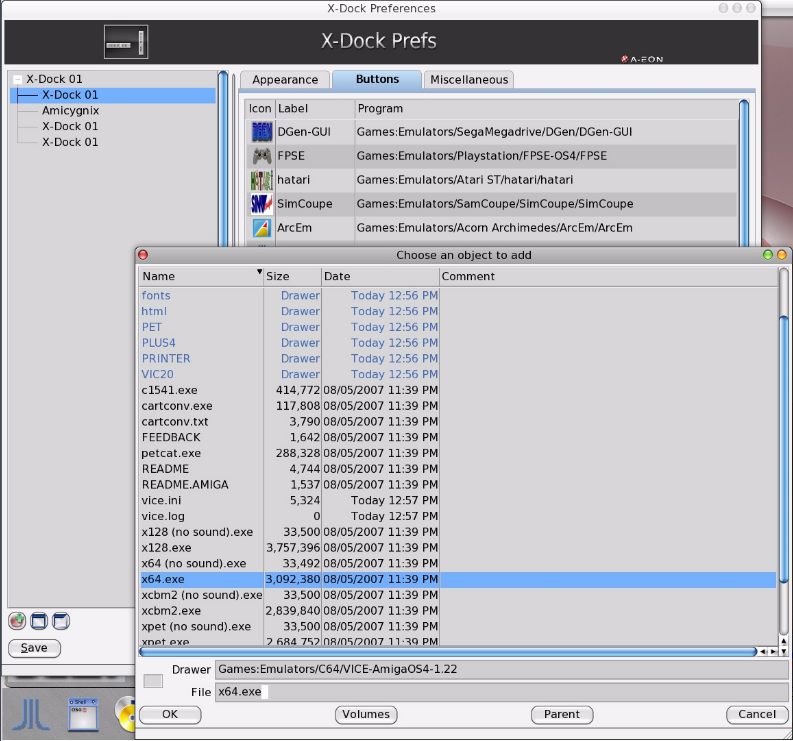The image size is (793, 741).
Task: Open the fonts drawer
Action: [156, 296]
